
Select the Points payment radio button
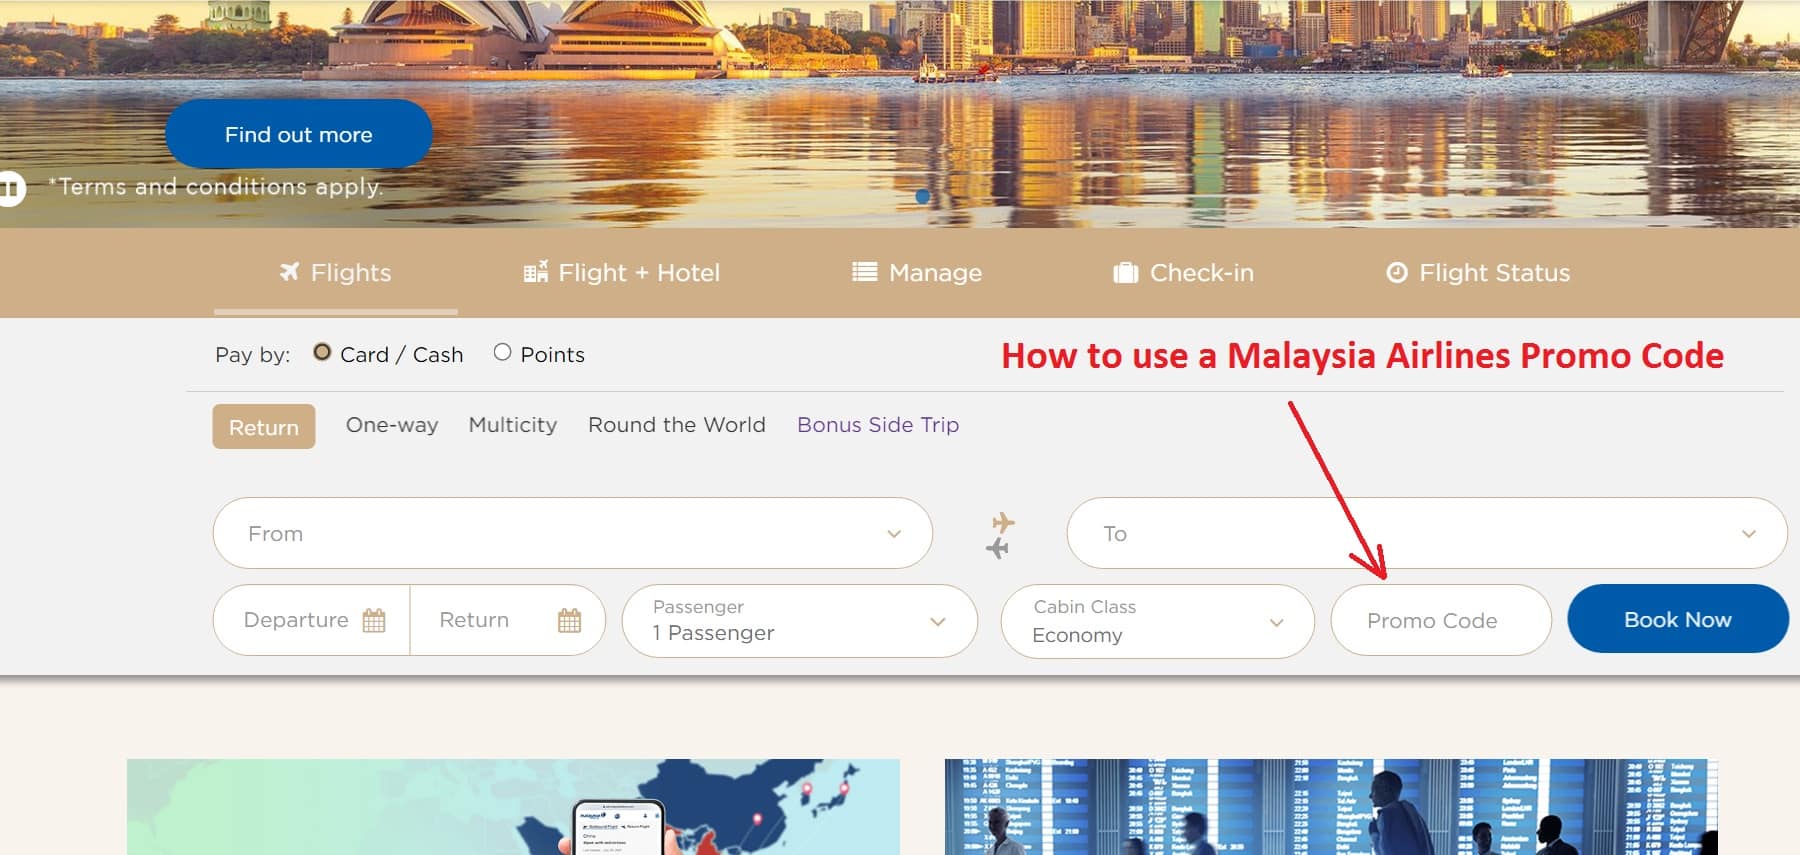coord(502,352)
